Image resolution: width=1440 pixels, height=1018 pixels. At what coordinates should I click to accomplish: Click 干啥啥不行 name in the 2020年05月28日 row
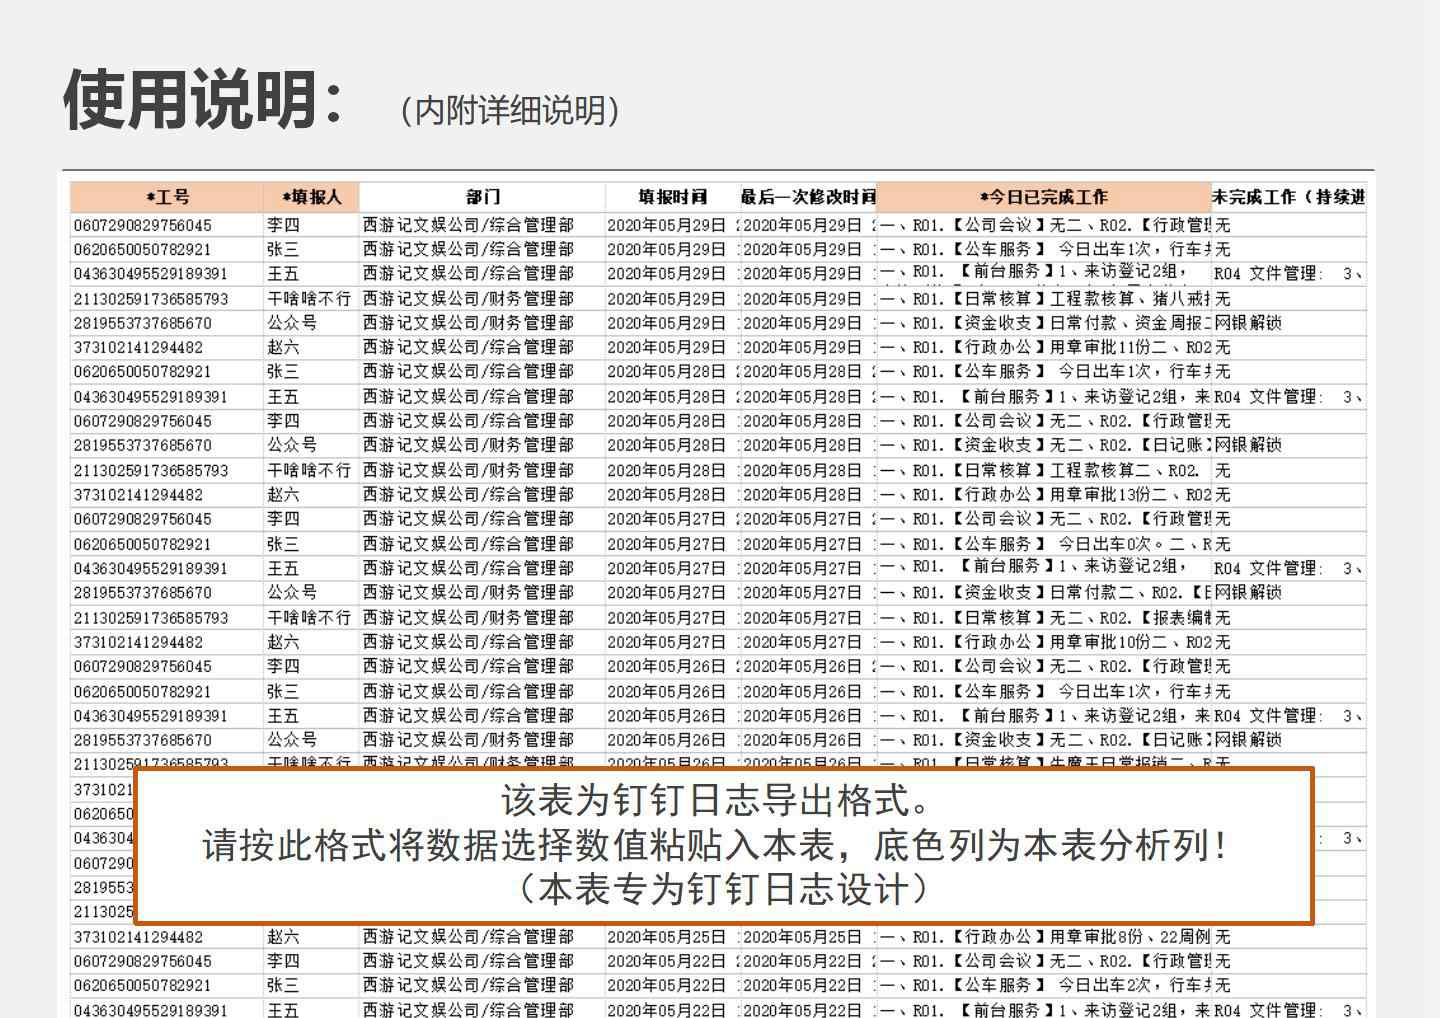pos(311,470)
